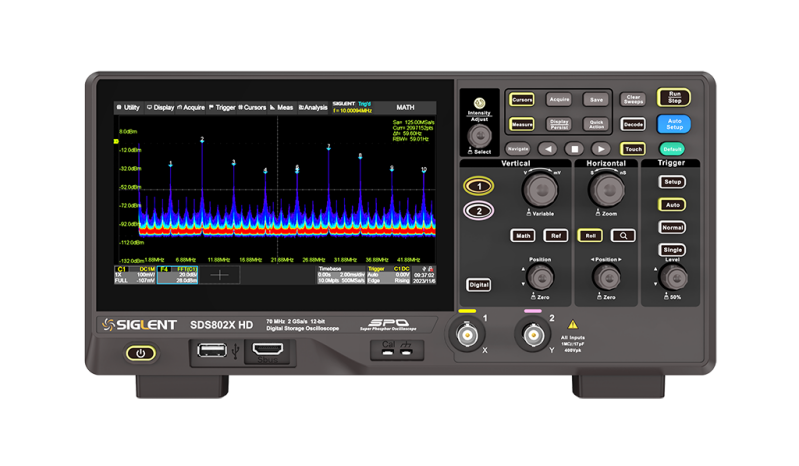Open the Analysis menu

click(x=312, y=107)
